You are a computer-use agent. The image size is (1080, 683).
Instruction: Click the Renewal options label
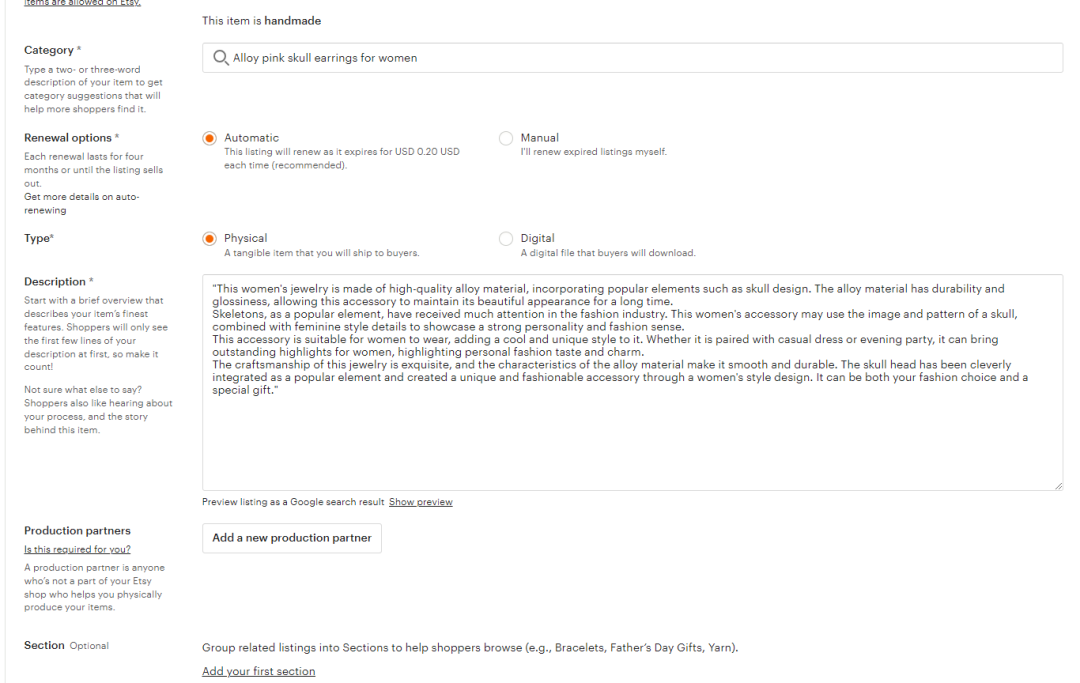pos(69,138)
